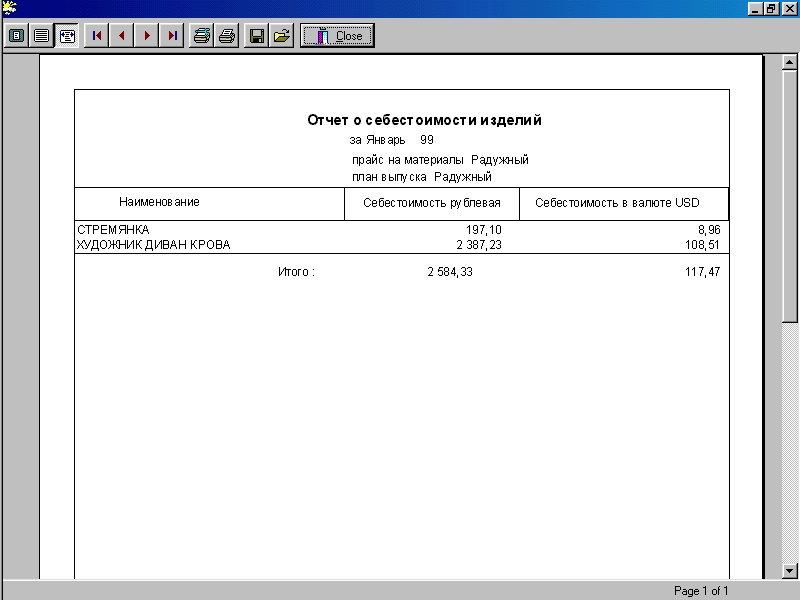Screen dimensions: 800x600
Task: Restore the window using title bar button
Action: 771,8
